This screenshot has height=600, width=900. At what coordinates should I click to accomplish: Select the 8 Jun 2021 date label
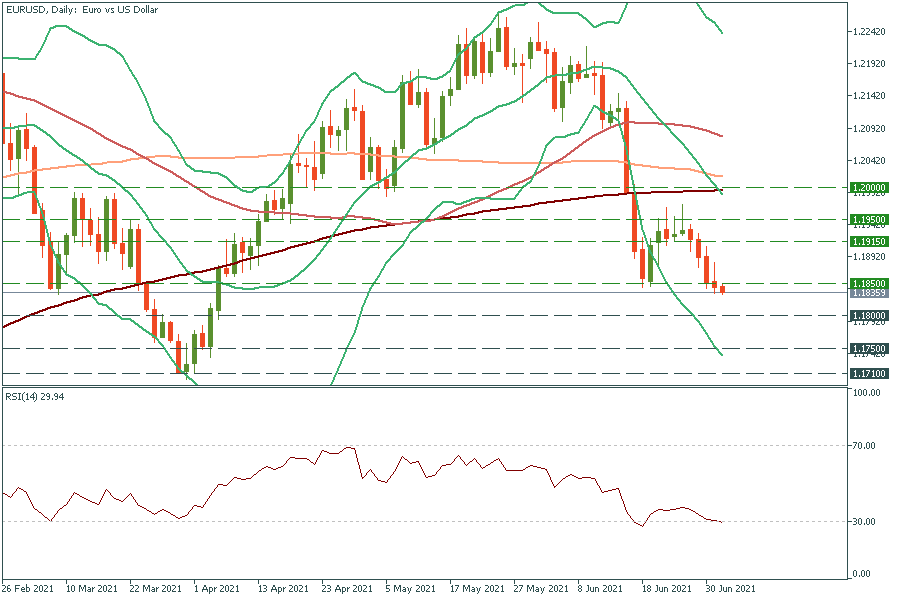point(599,589)
